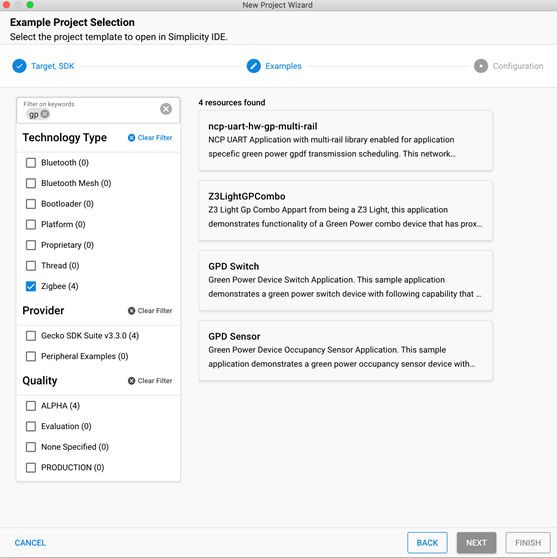Image resolution: width=557 pixels, height=558 pixels.
Task: Tick the Bluetooth Mesh (0) checkbox
Action: [x=31, y=183]
